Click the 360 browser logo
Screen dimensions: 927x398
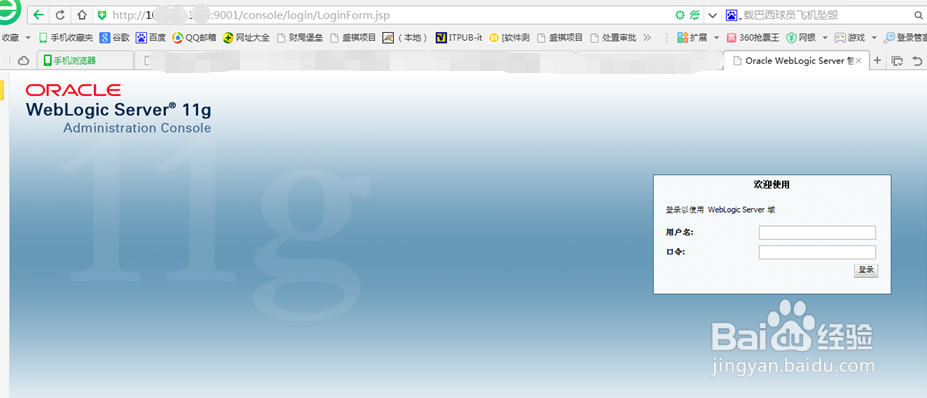pos(10,12)
